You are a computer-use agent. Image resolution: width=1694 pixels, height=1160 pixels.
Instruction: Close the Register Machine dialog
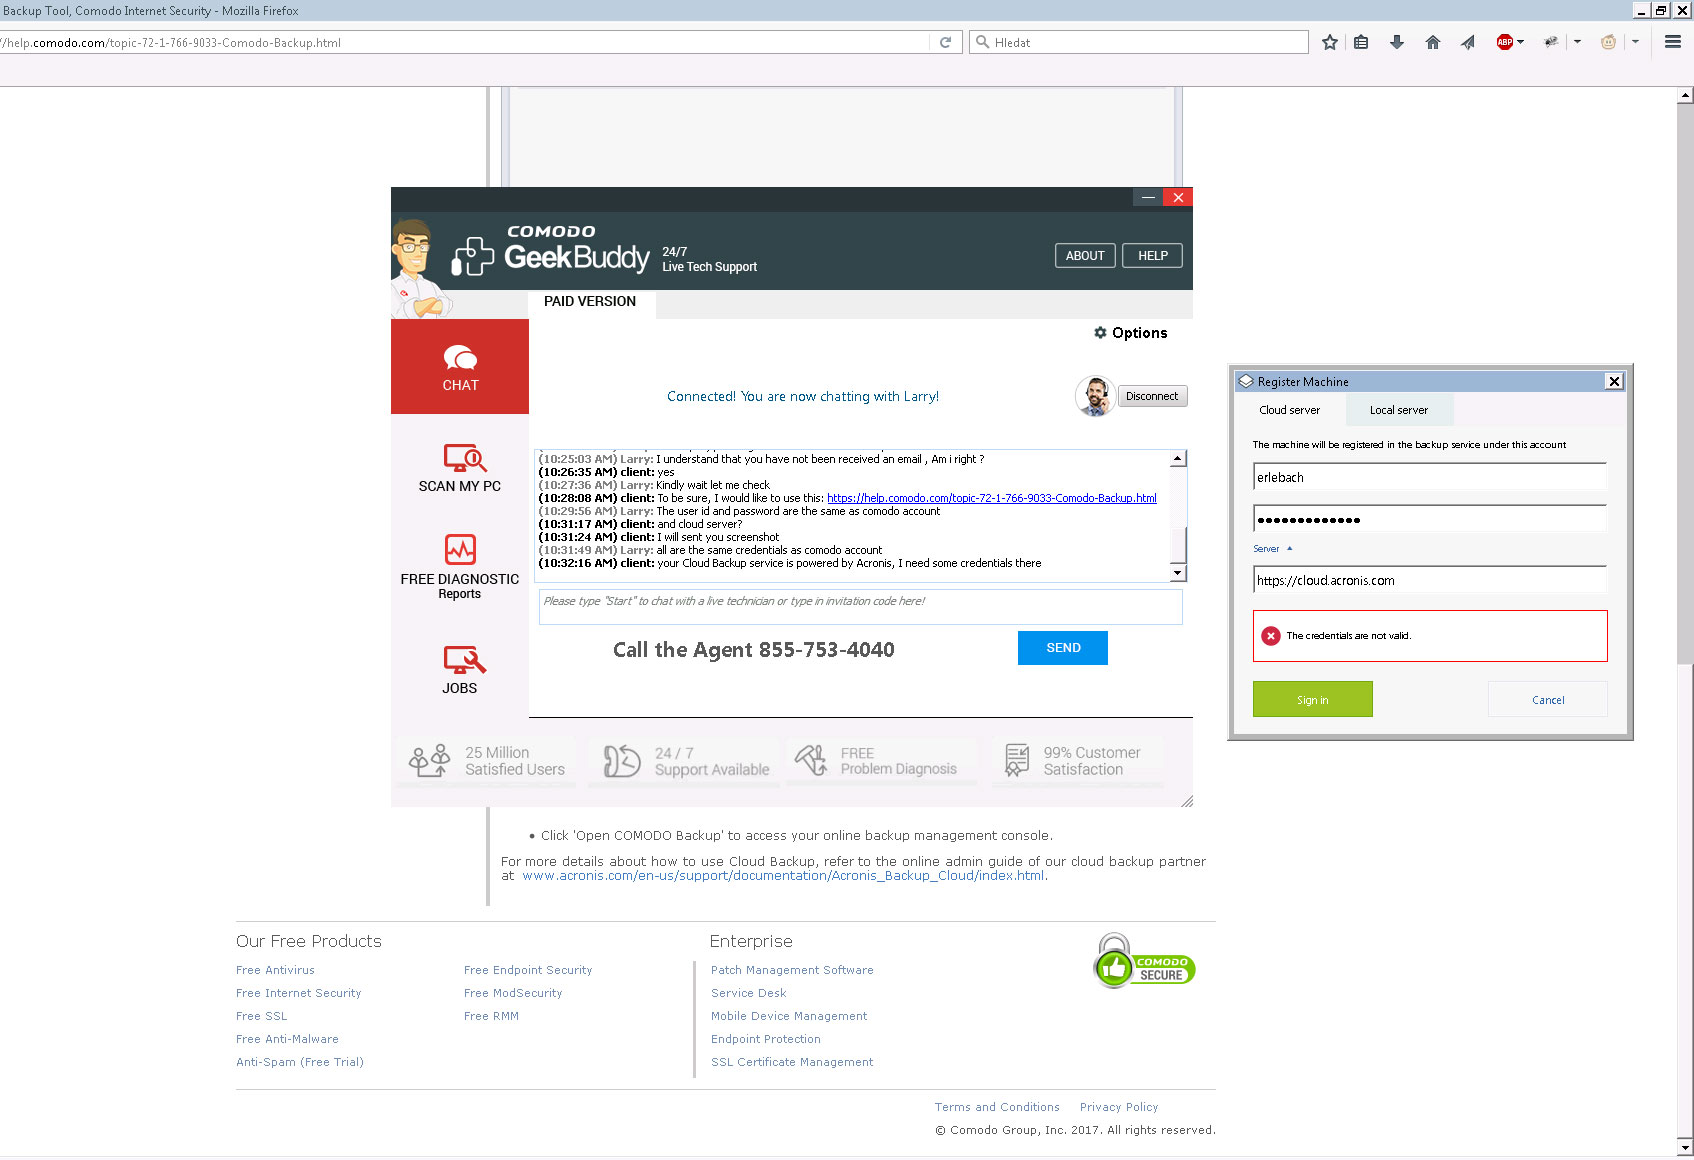(x=1614, y=381)
